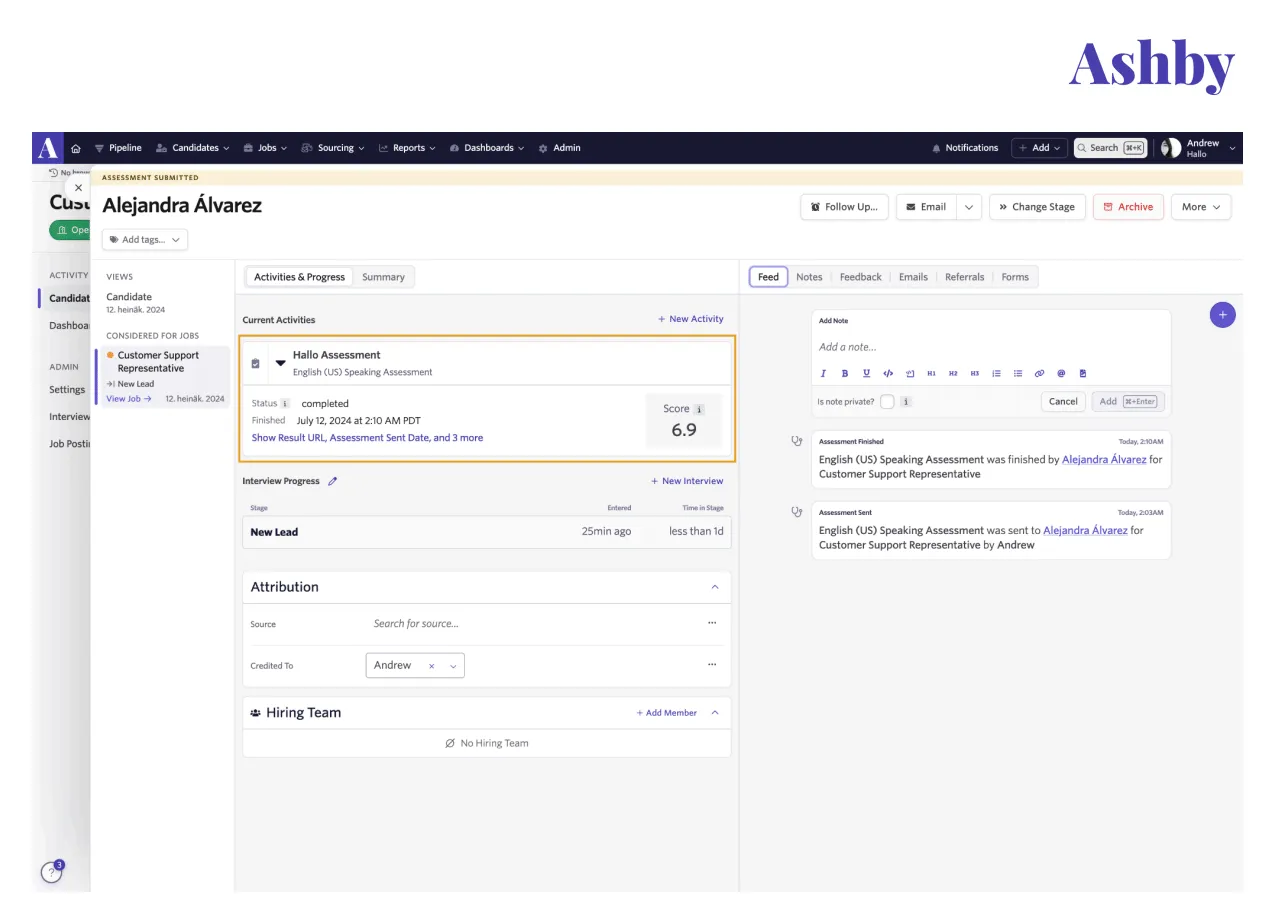1271x920 pixels.
Task: Click 'Show Result URL, Assessment Sent Date' link
Action: click(367, 438)
